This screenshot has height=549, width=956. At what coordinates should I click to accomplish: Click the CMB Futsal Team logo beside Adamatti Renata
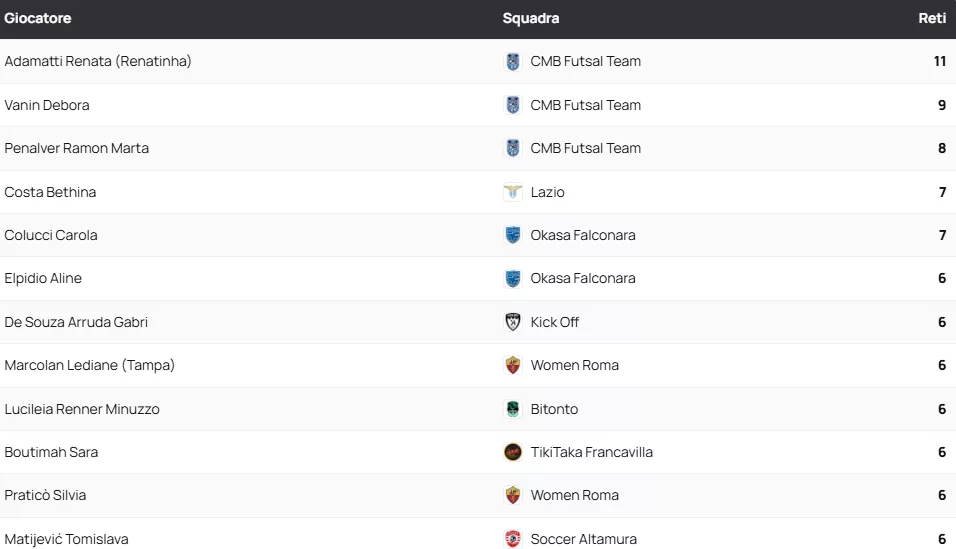(513, 62)
